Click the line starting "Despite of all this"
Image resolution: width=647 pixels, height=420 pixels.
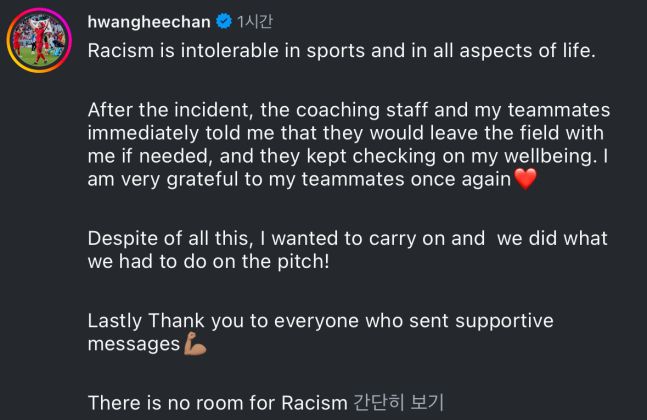[x=347, y=240]
